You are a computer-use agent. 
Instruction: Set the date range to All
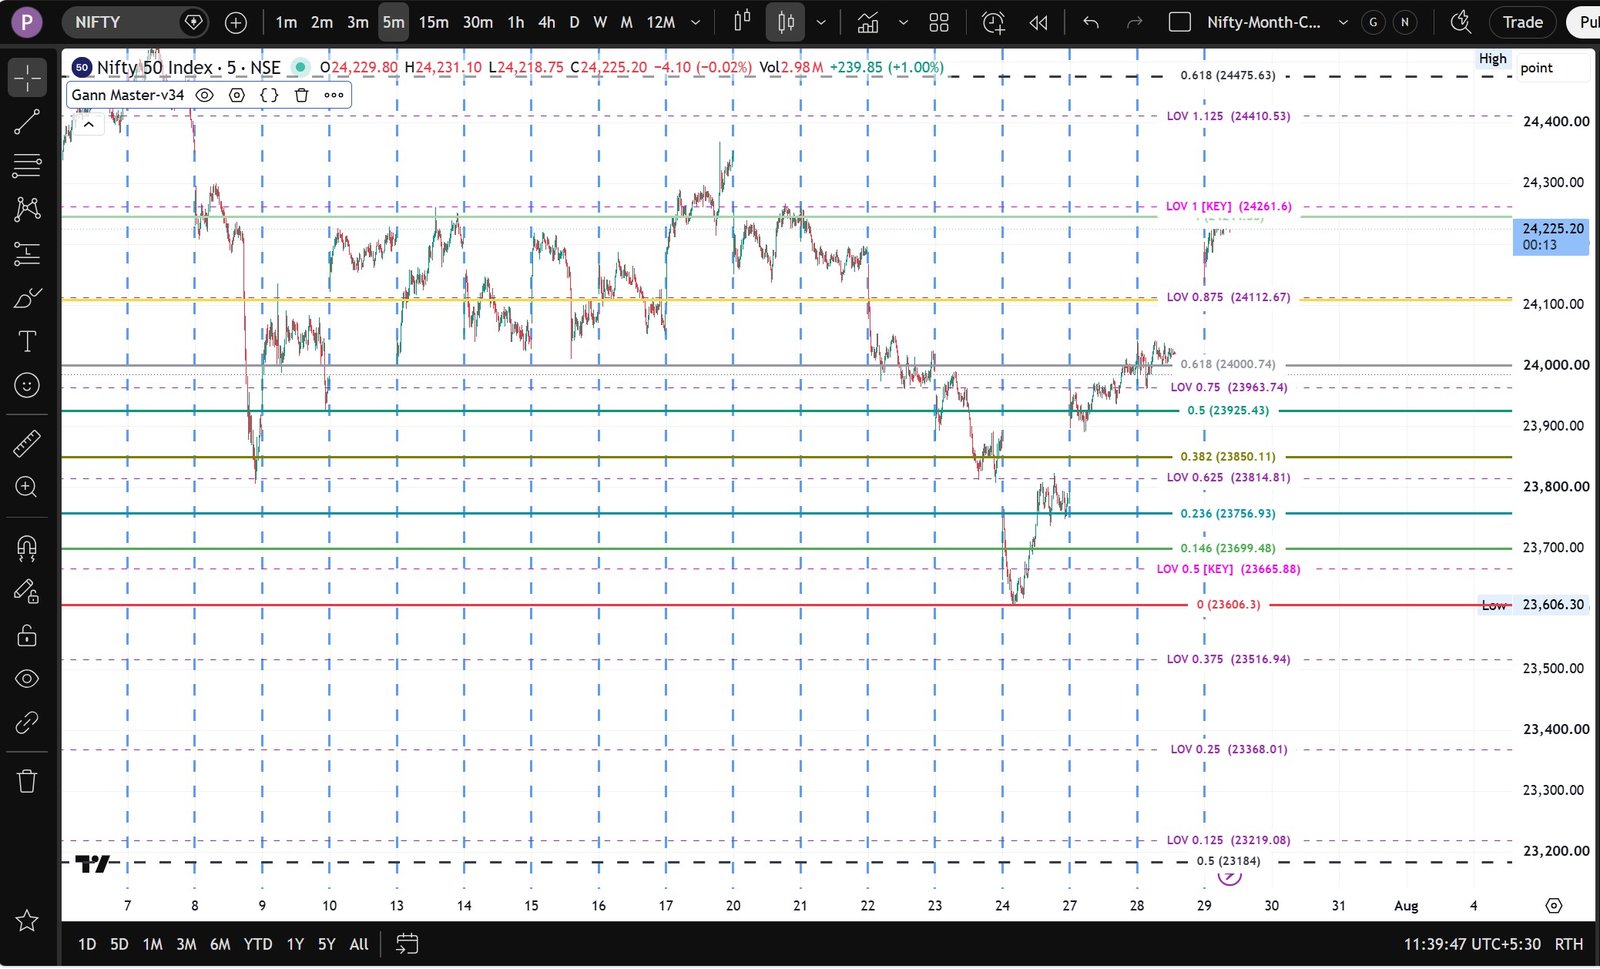click(x=359, y=944)
